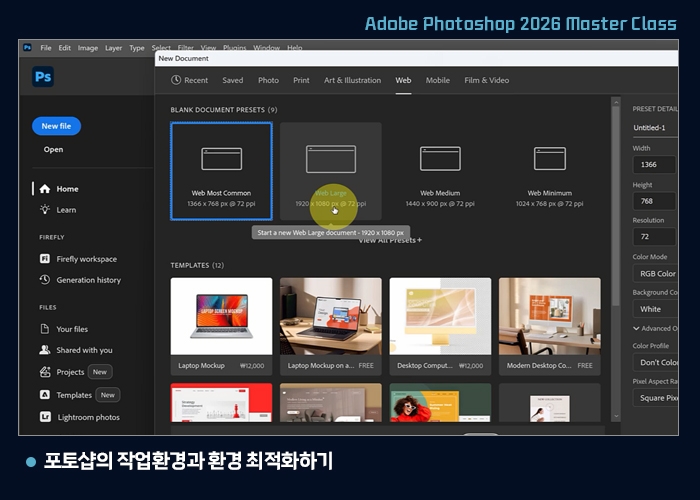
Task: Select the Web Most Common preset
Action: point(221,171)
